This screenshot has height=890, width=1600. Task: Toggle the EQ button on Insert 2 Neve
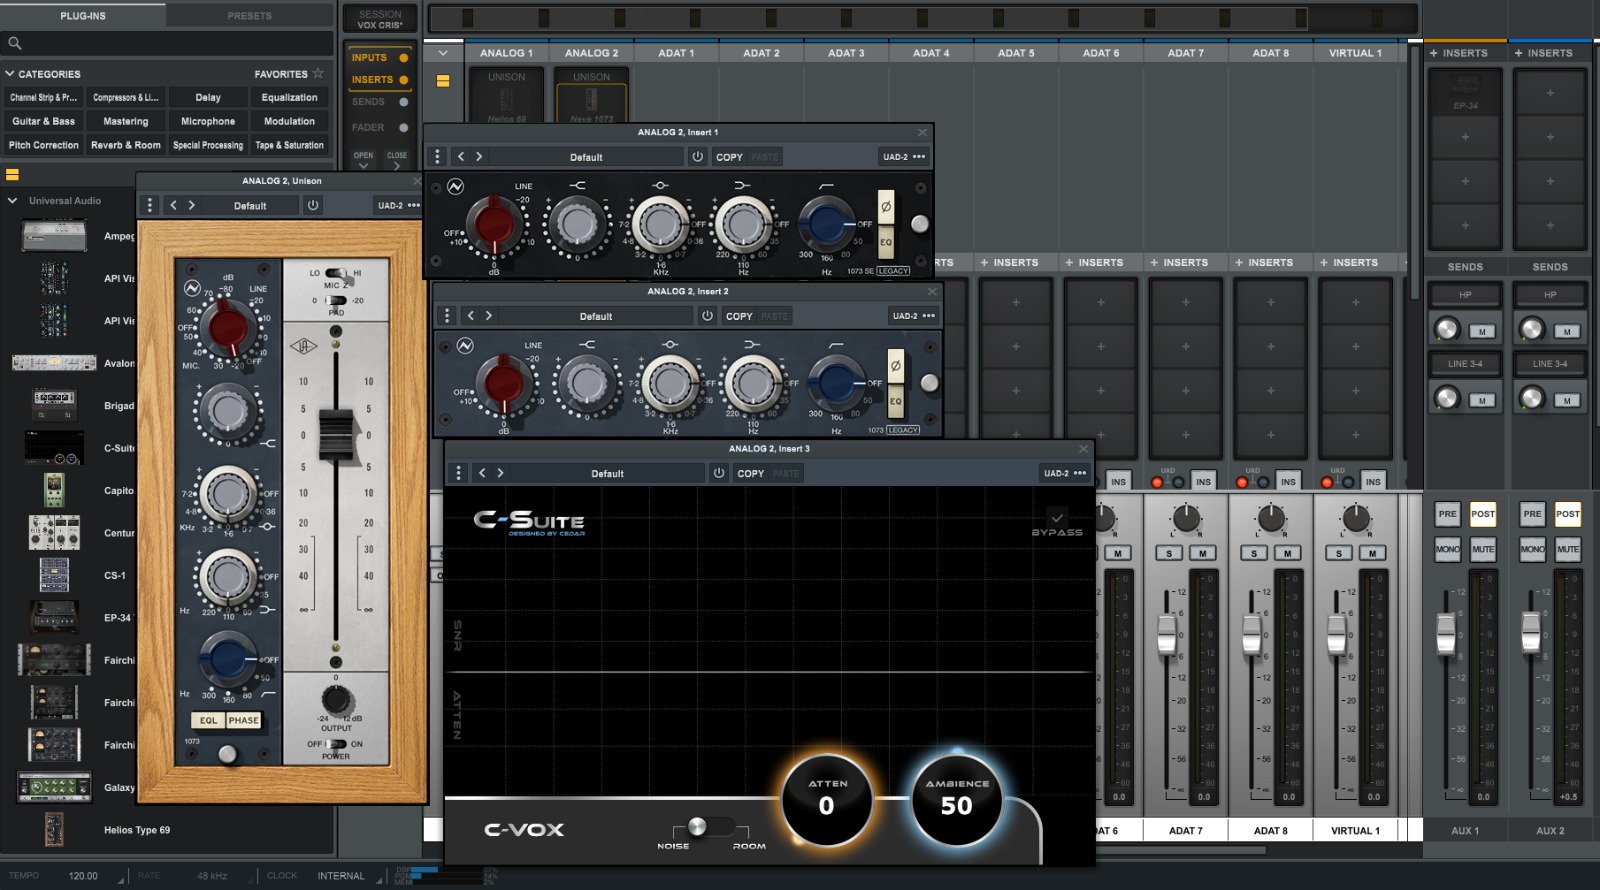tap(896, 401)
